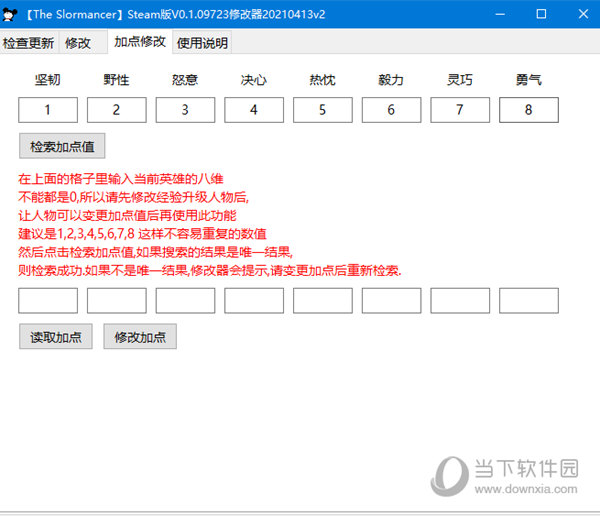Focus the 怒意 input field containing 3
The image size is (600, 516).
pyautogui.click(x=185, y=110)
